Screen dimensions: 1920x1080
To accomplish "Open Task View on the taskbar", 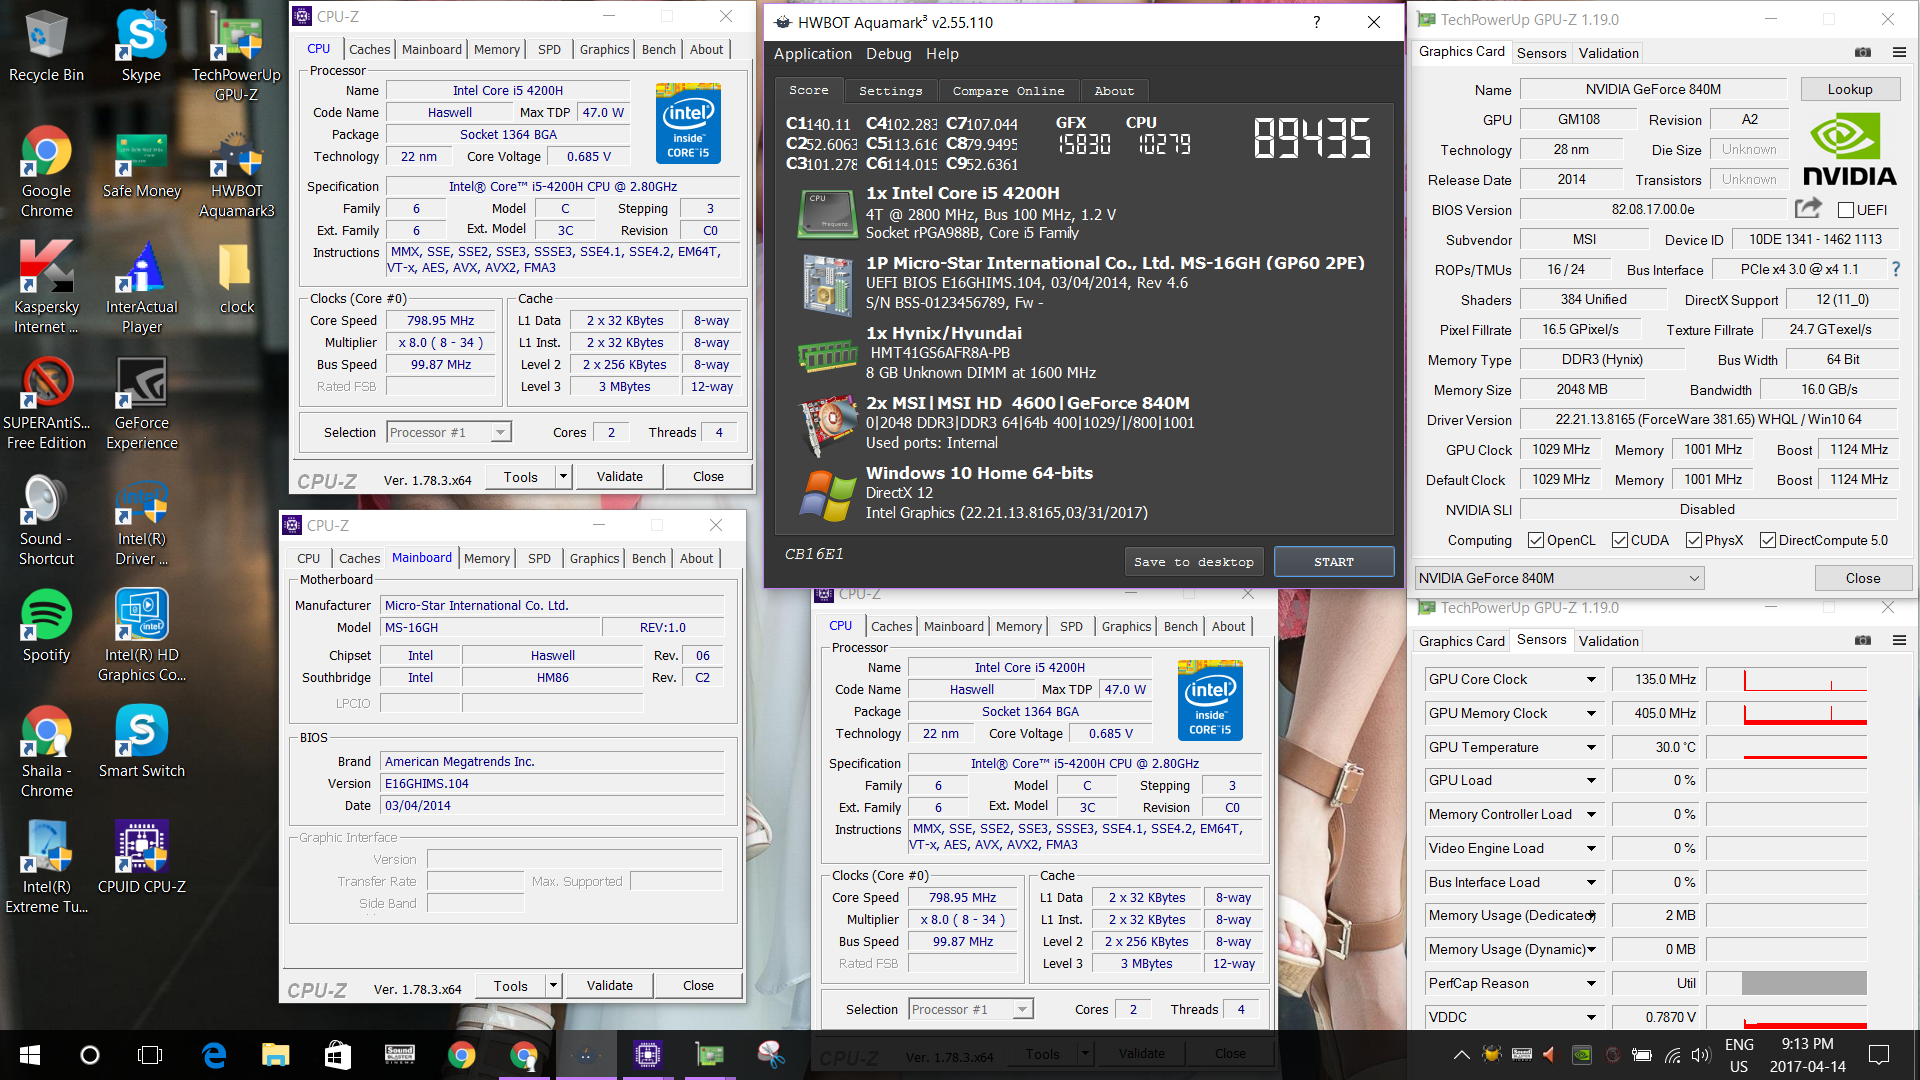I will pyautogui.click(x=150, y=1054).
